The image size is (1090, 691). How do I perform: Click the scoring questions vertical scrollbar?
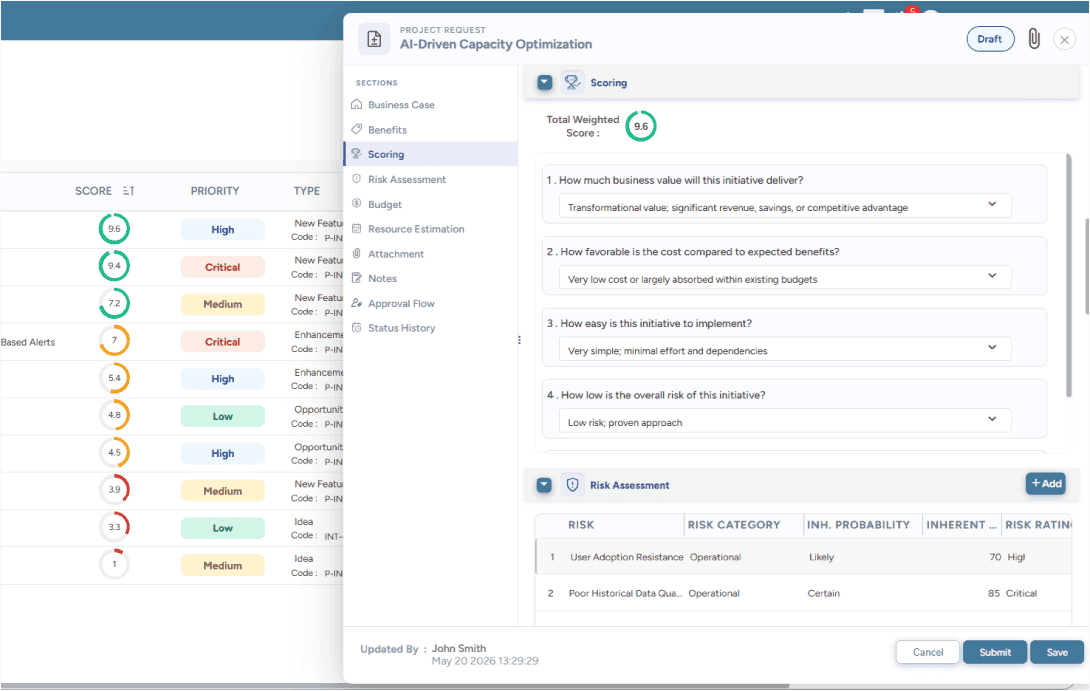click(1068, 276)
